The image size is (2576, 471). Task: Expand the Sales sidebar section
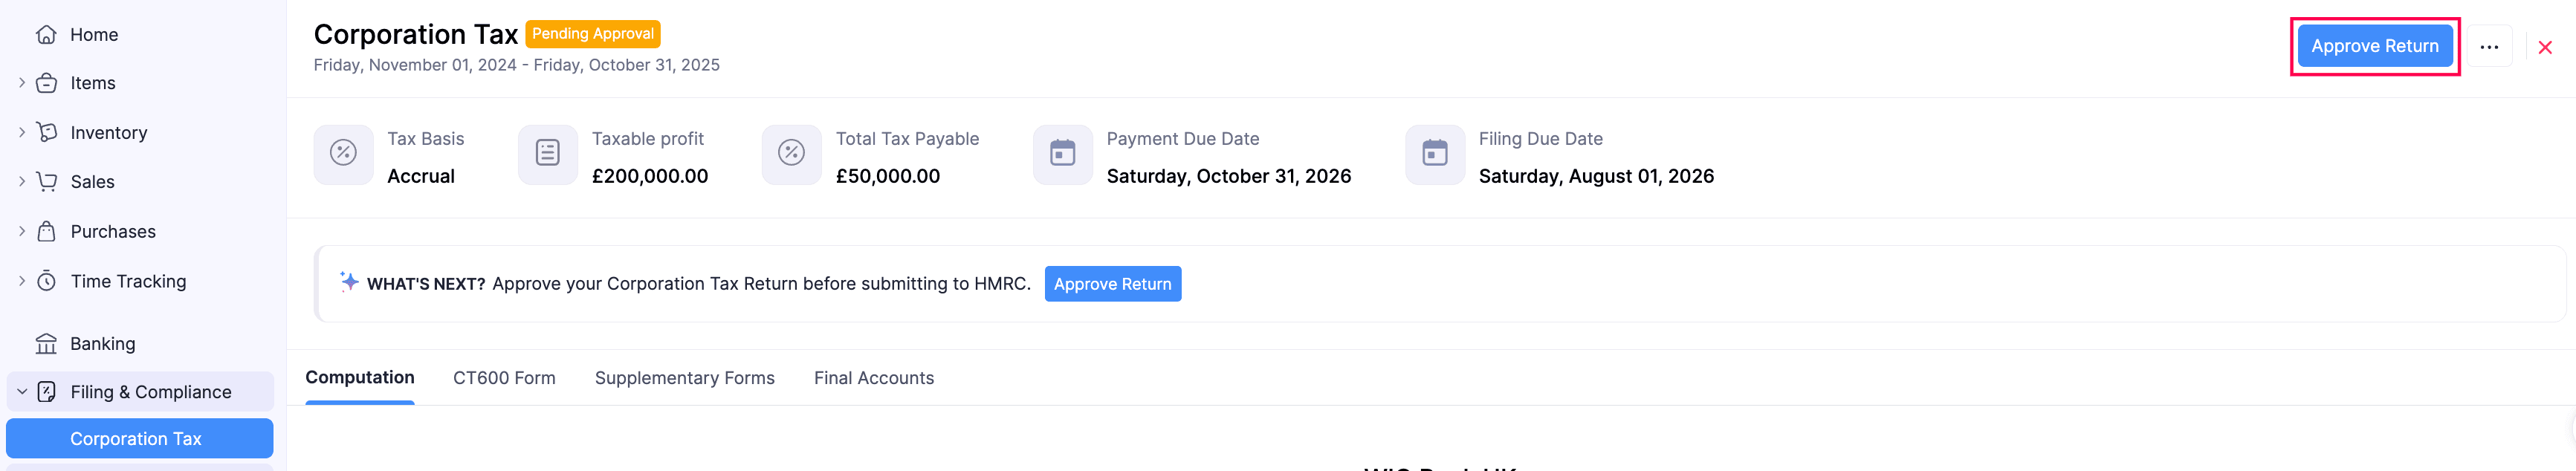point(22,181)
